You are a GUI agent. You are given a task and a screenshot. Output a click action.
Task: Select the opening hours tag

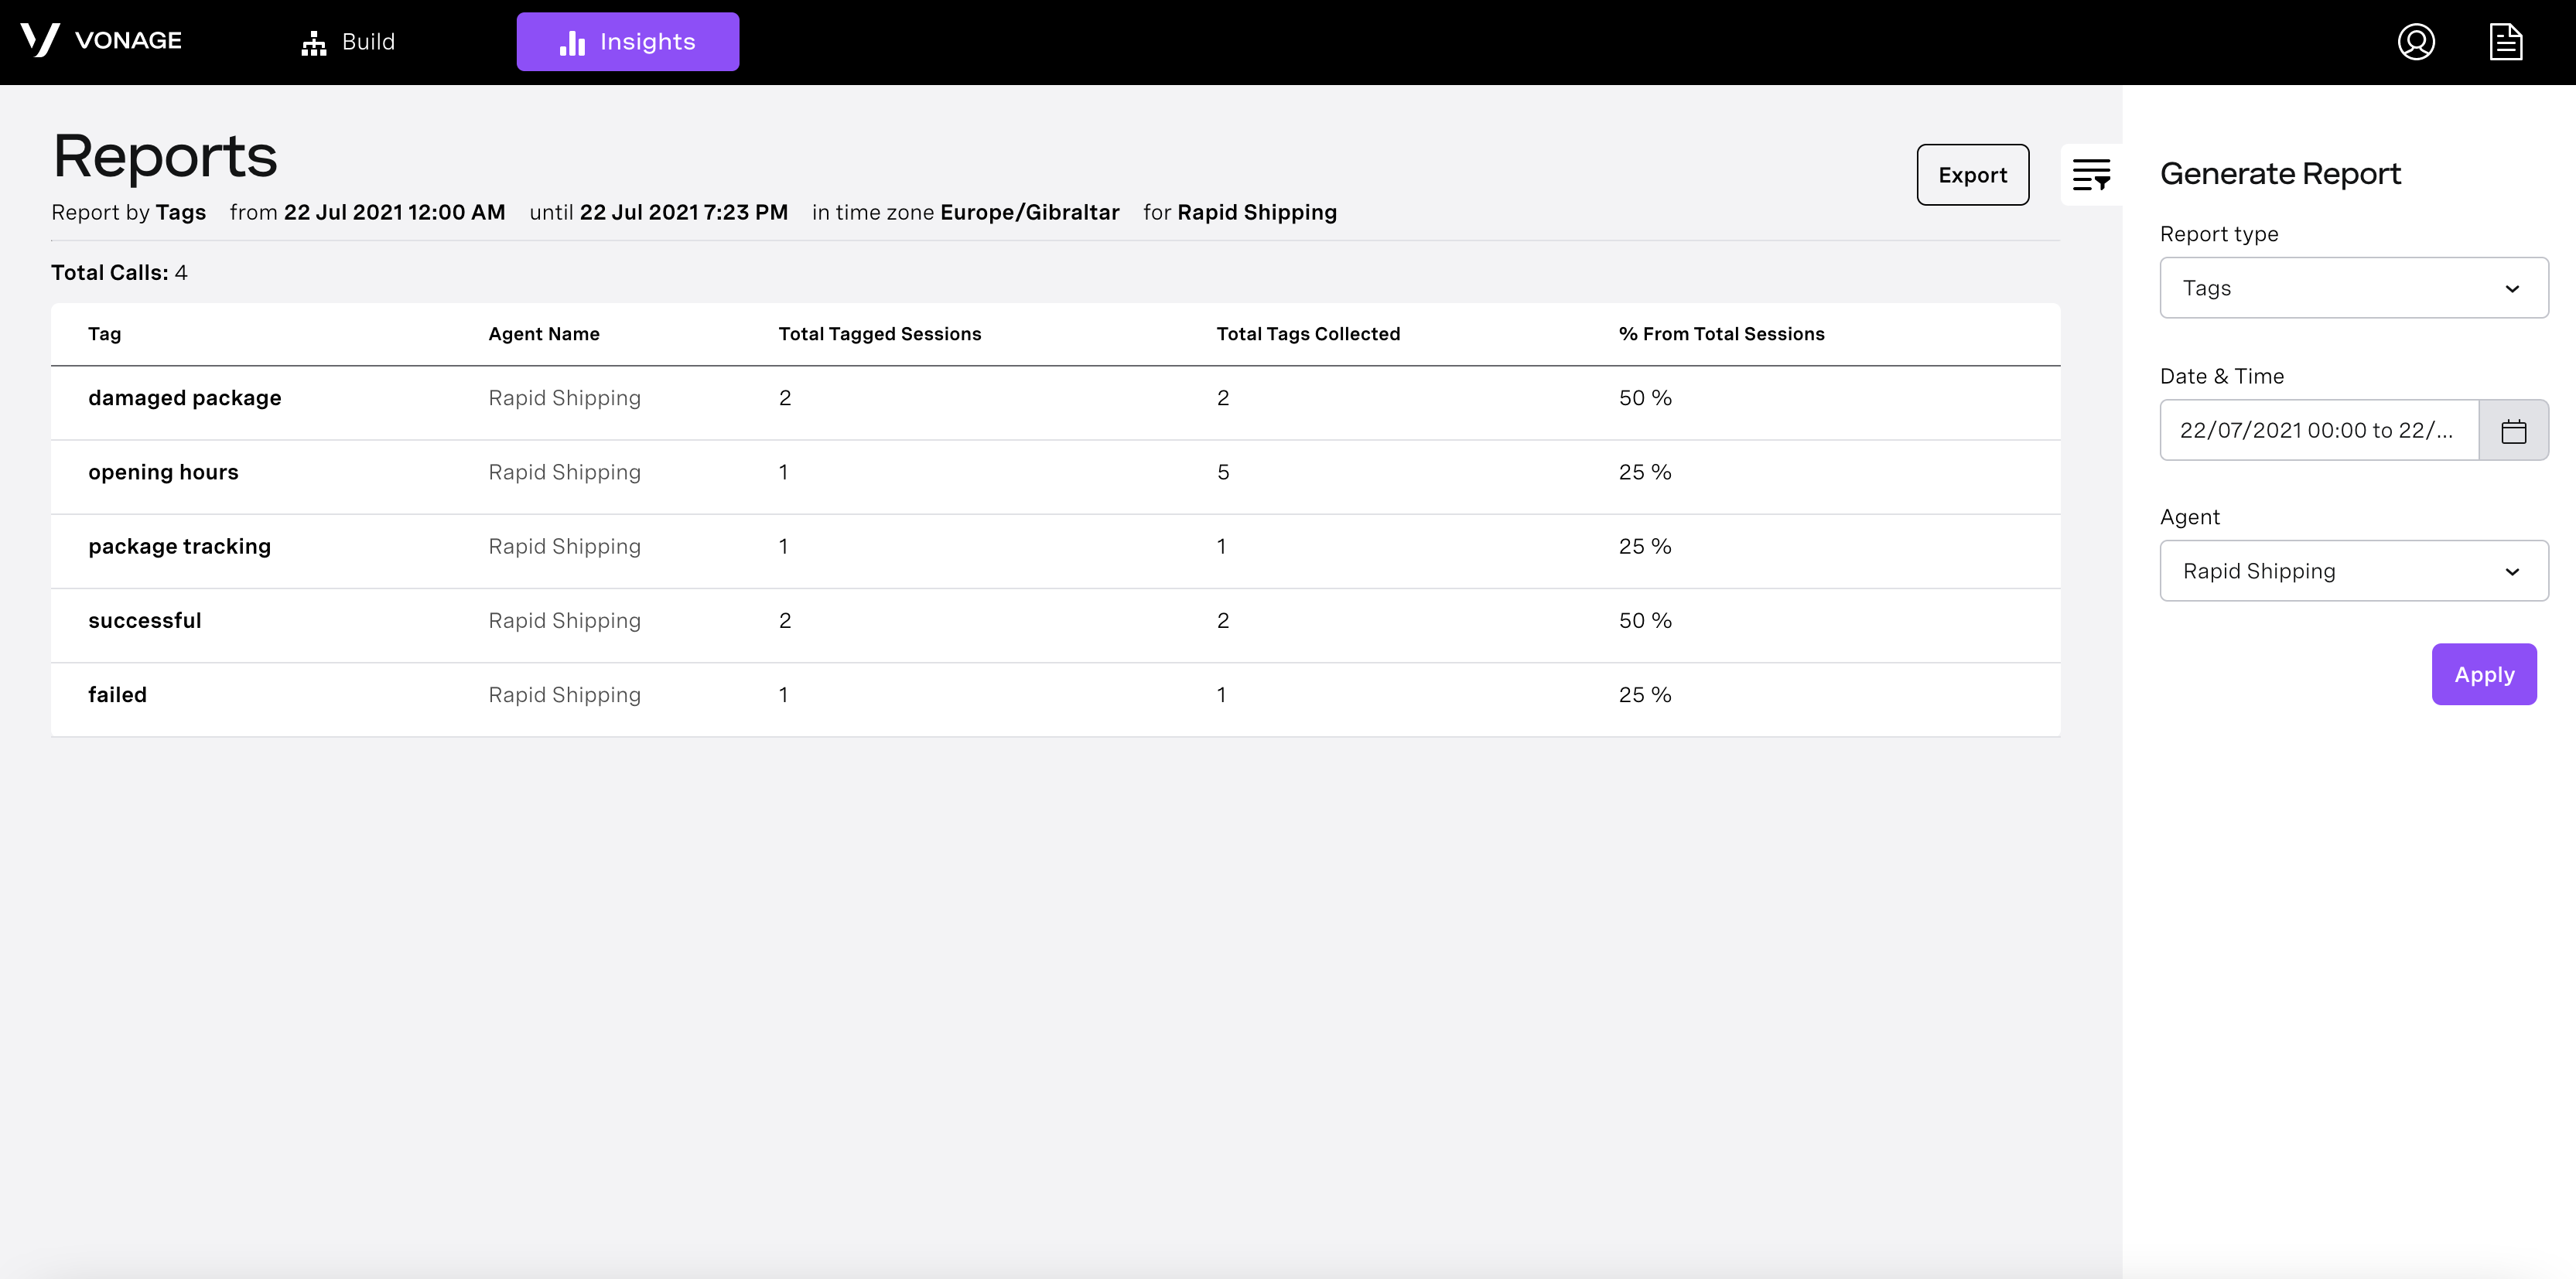tap(163, 472)
